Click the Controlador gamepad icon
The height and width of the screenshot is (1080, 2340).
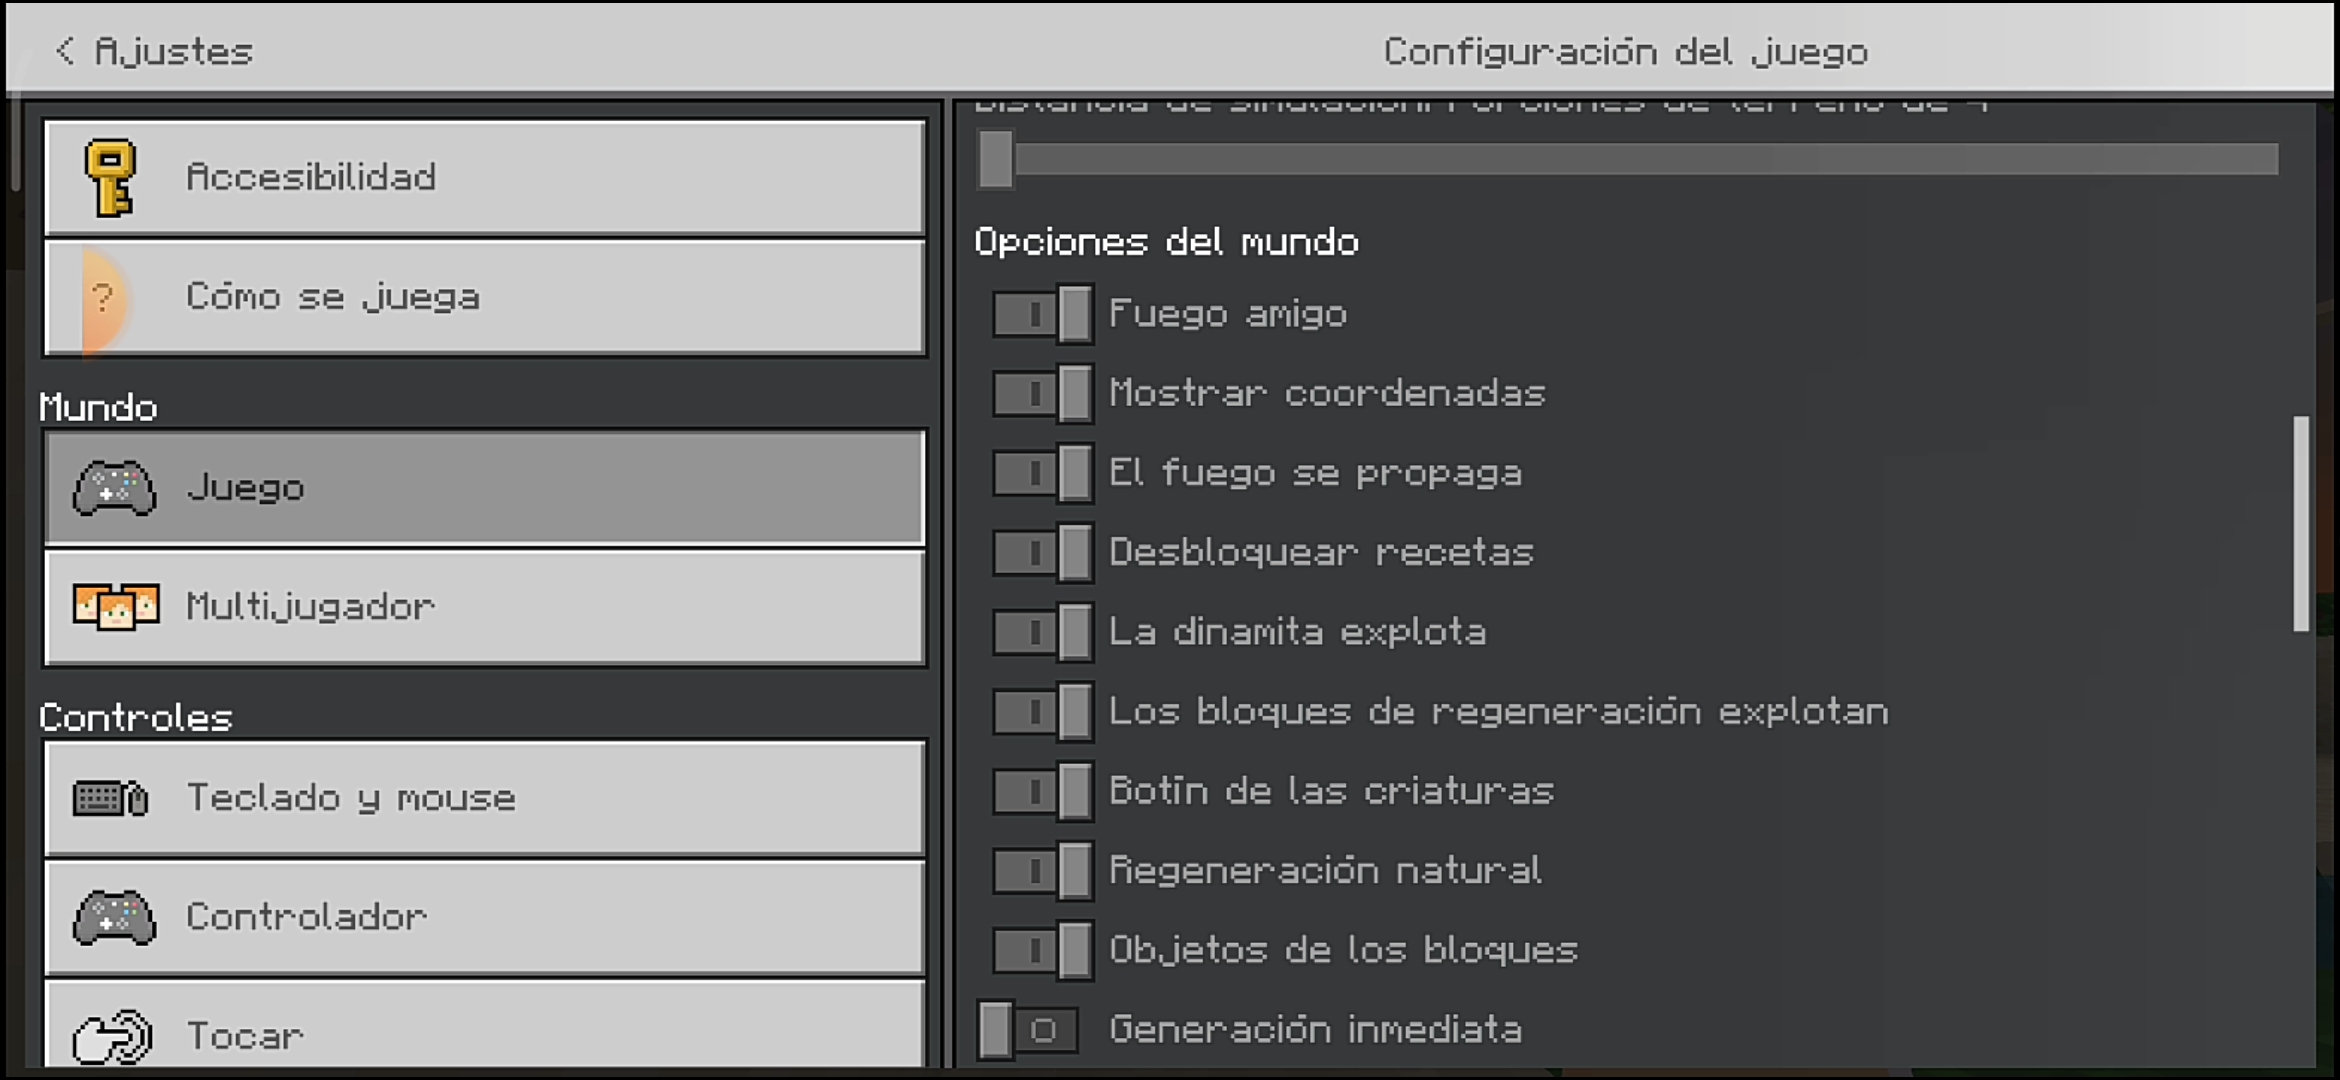[x=114, y=917]
